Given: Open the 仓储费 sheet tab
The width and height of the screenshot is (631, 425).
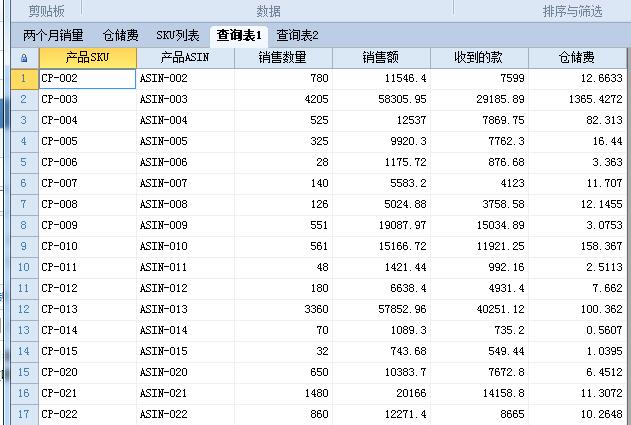Looking at the screenshot, I should click(122, 35).
